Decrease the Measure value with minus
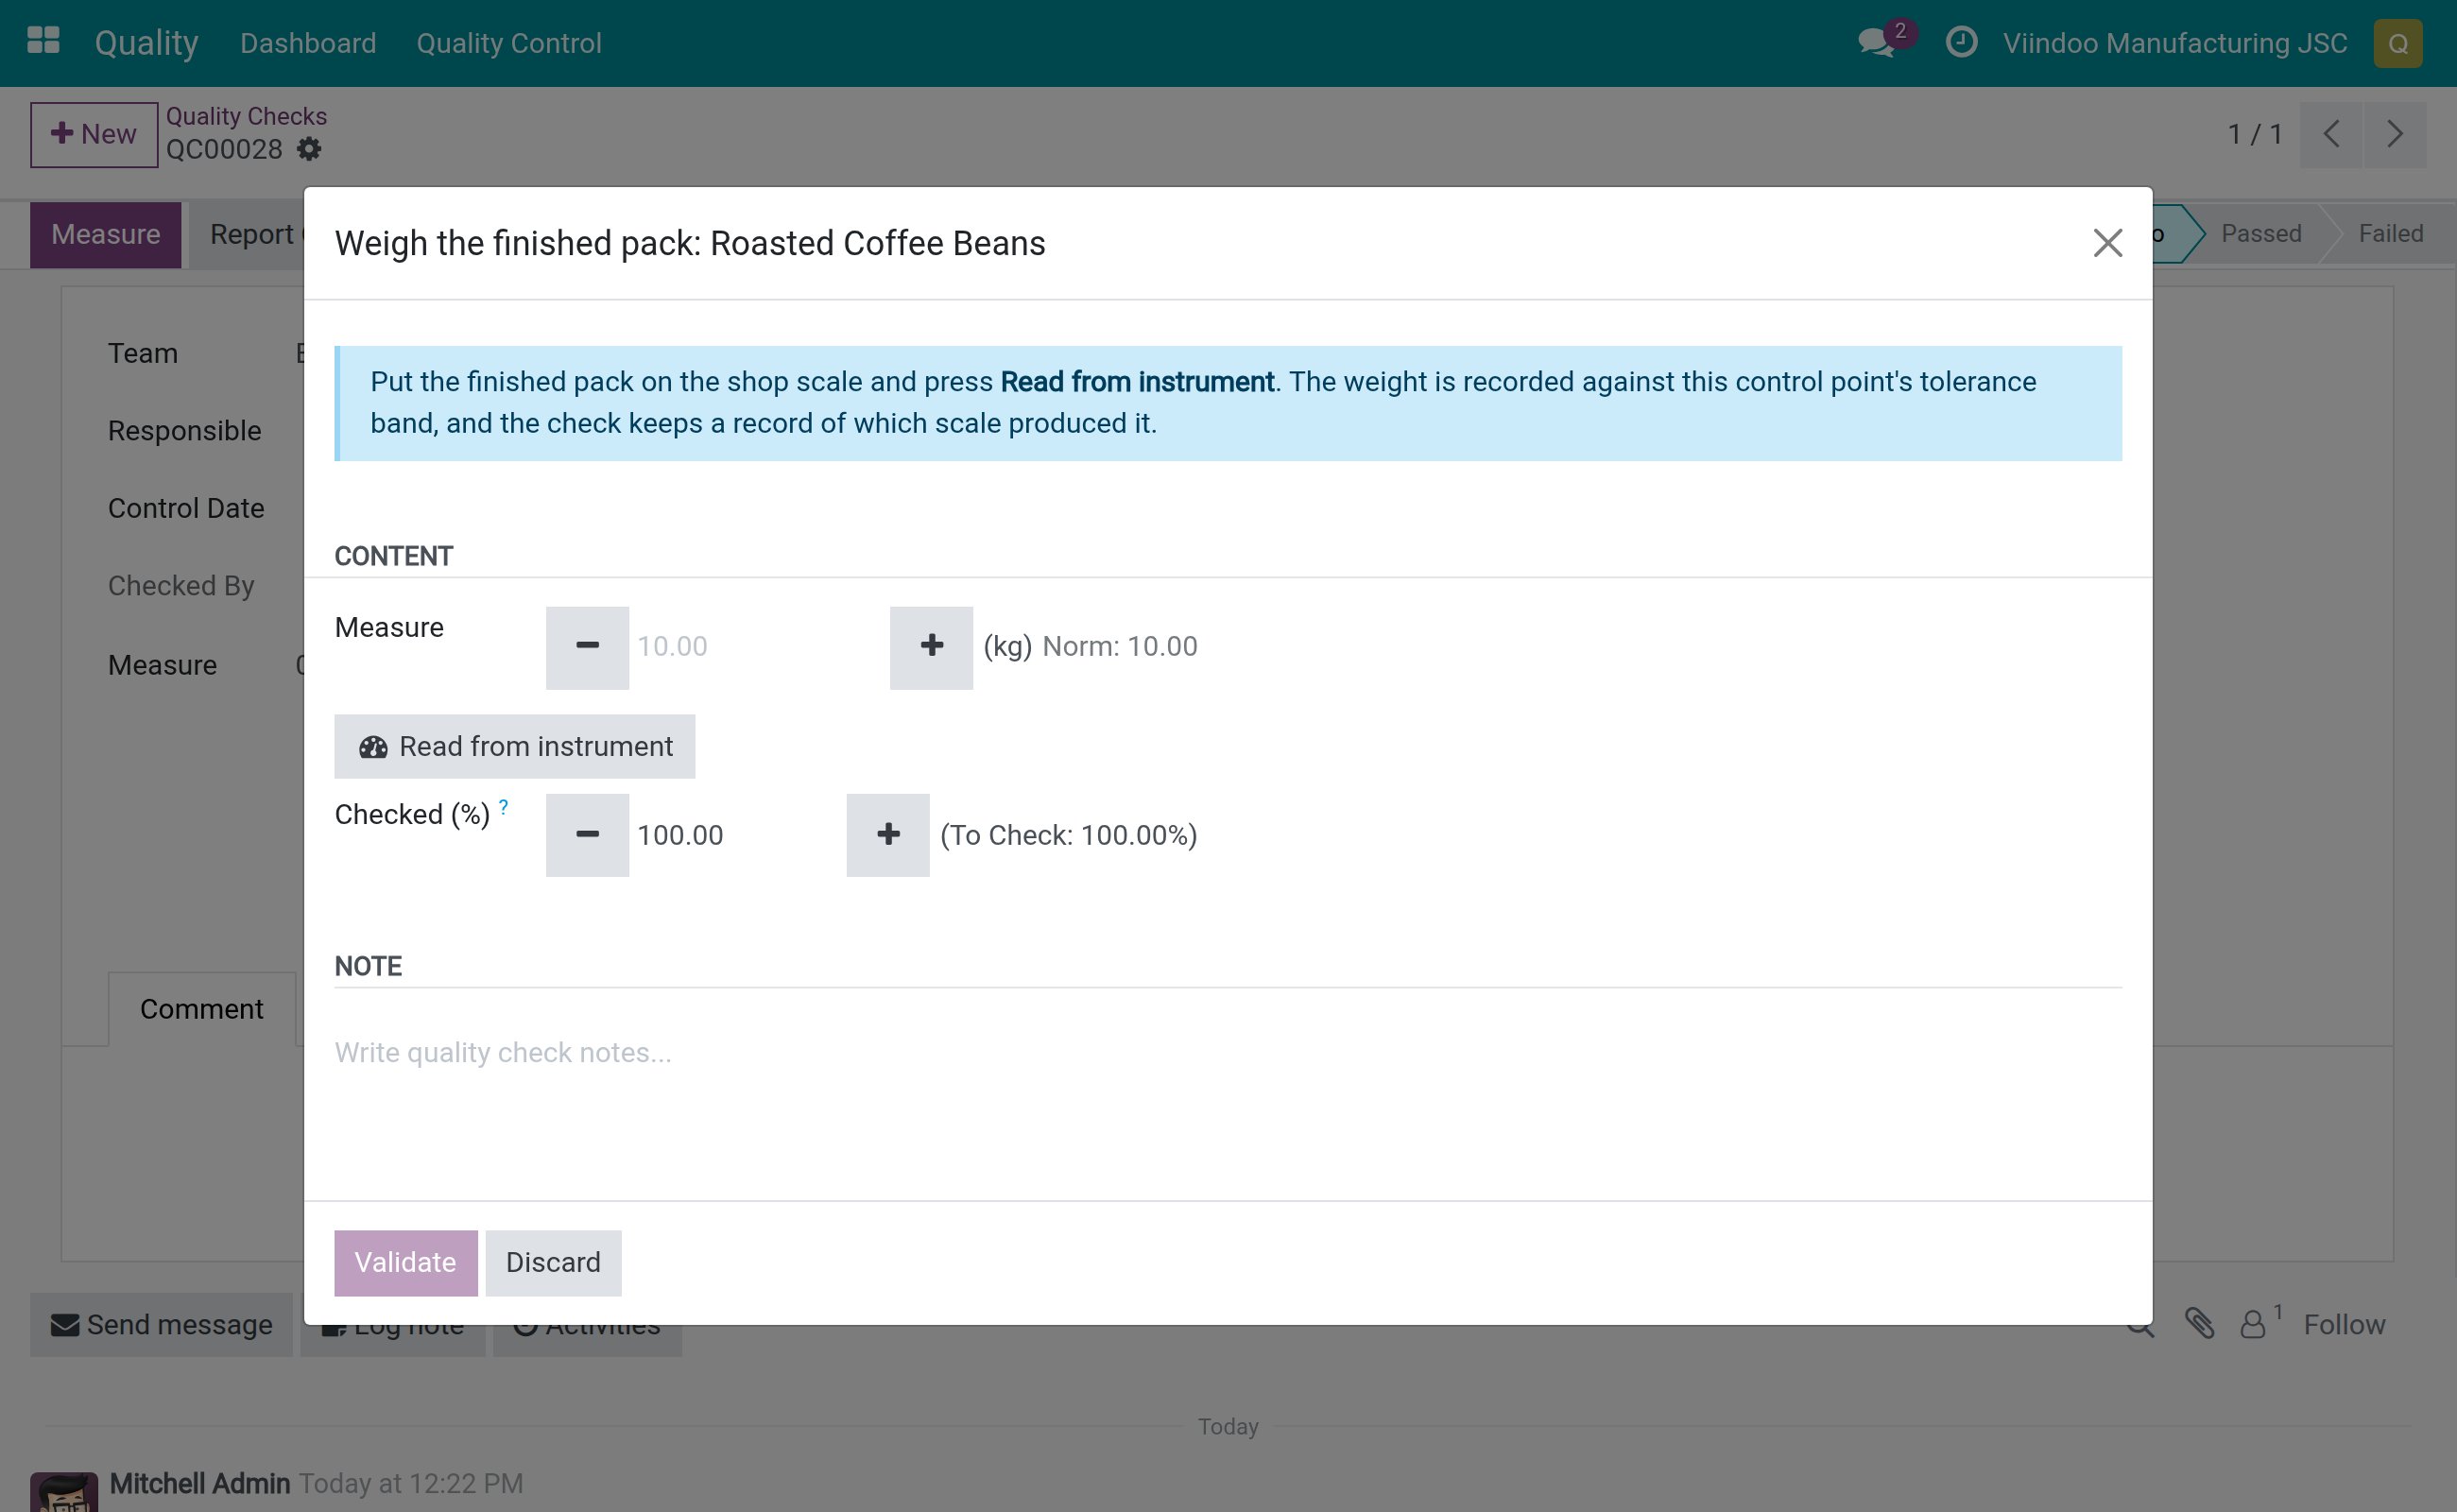The height and width of the screenshot is (1512, 2457). (x=587, y=647)
